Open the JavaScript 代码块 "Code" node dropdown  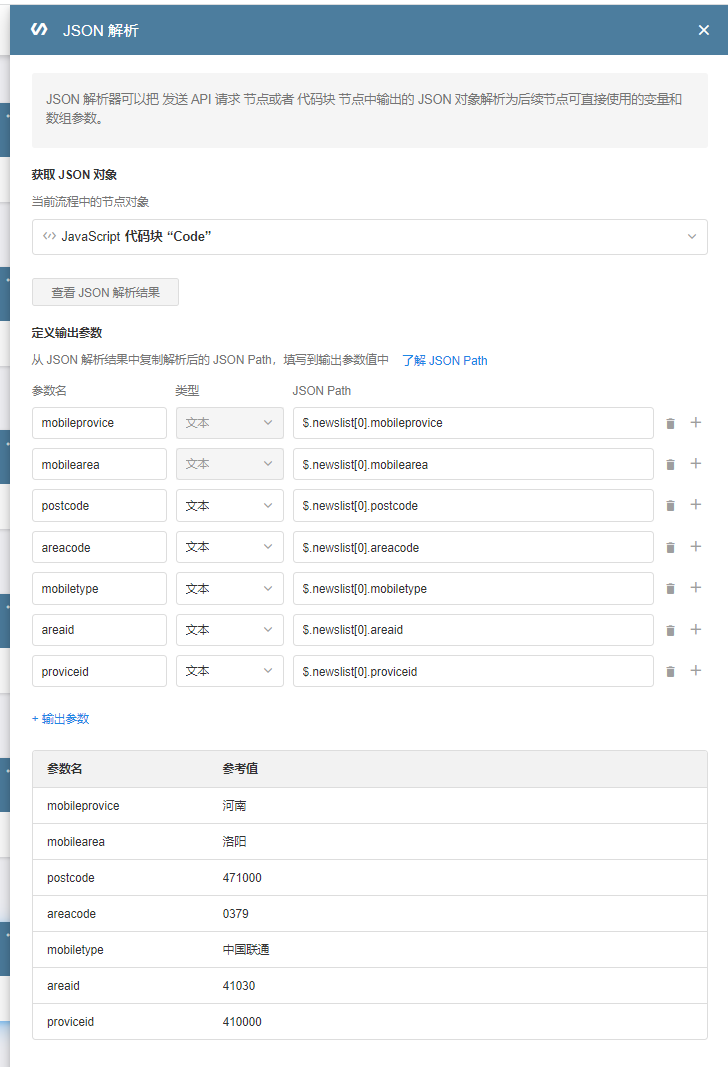click(369, 237)
